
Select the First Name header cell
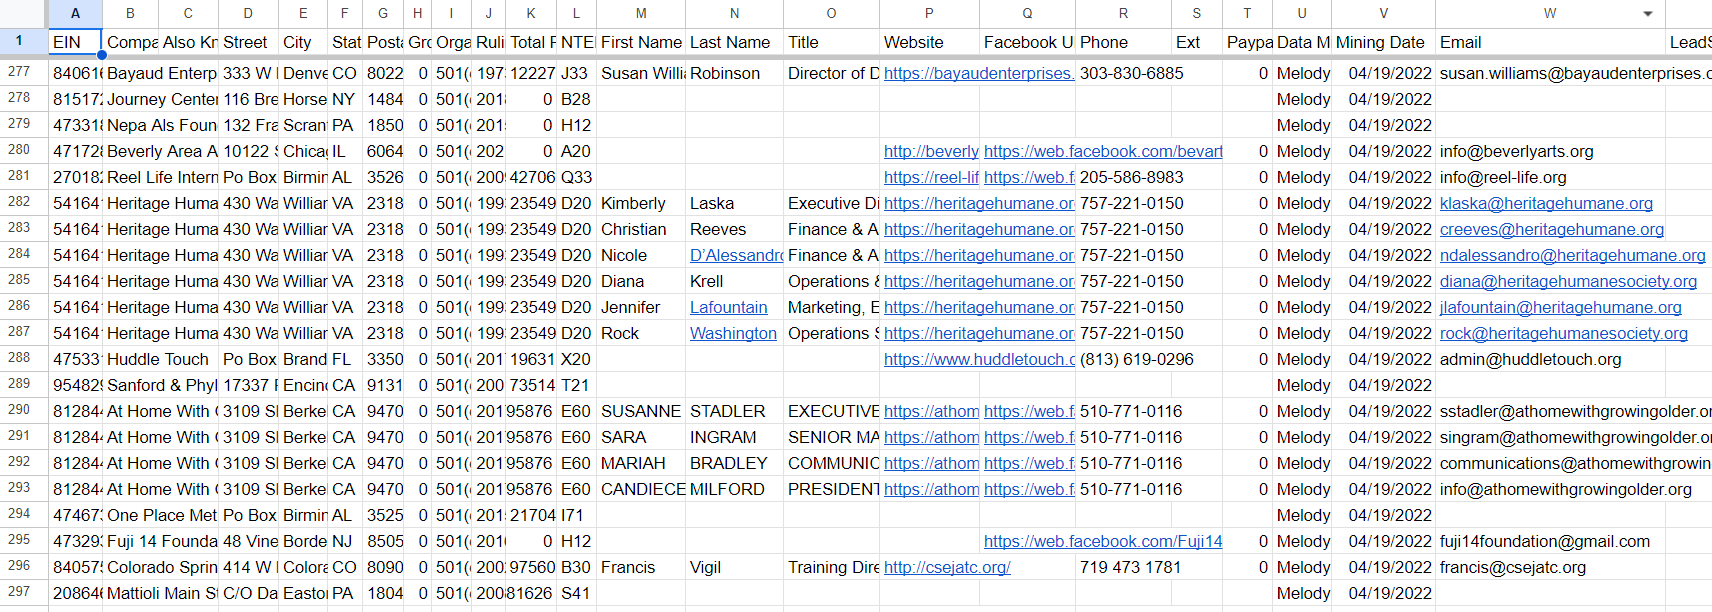click(x=640, y=43)
